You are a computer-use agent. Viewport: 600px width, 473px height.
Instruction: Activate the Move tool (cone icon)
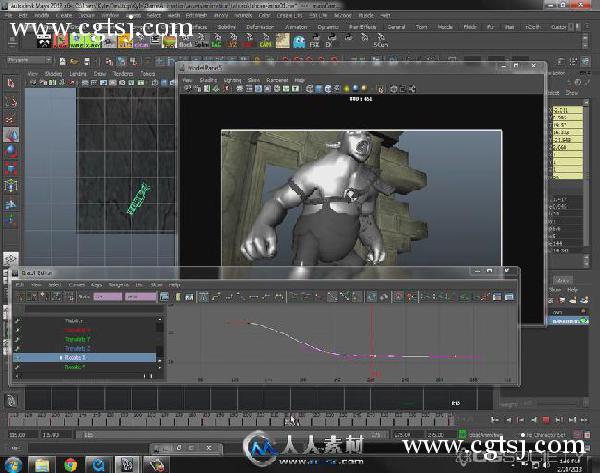tap(11, 135)
